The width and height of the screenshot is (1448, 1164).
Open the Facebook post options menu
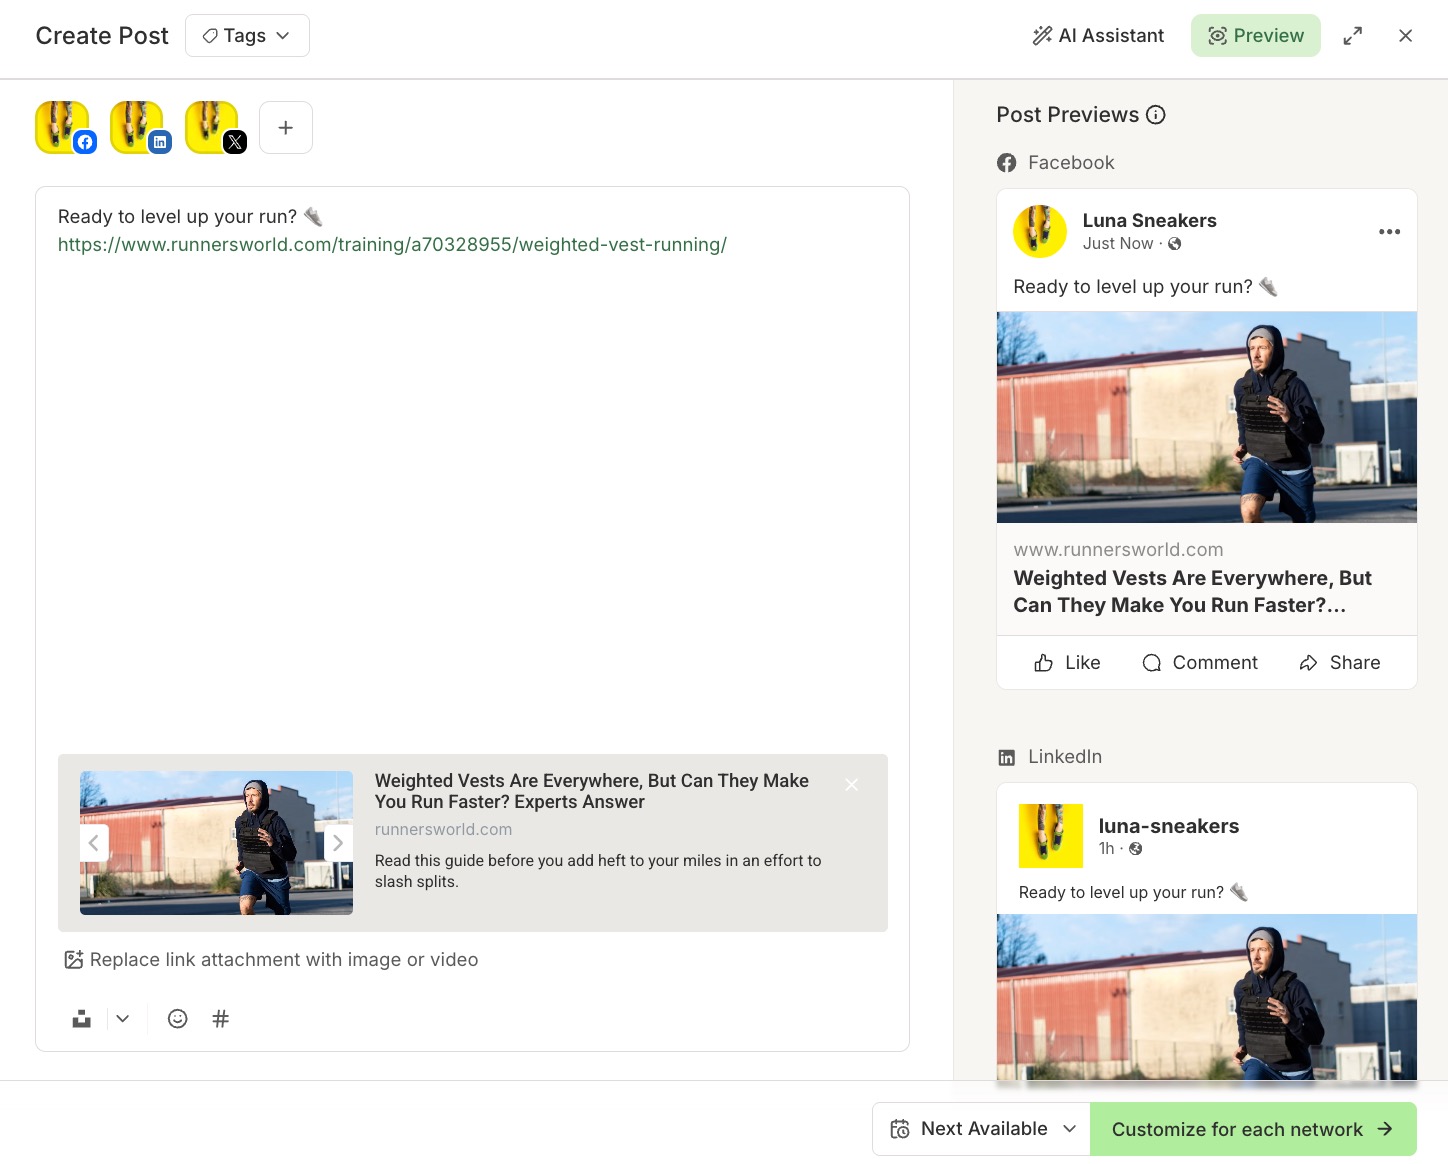tap(1389, 232)
